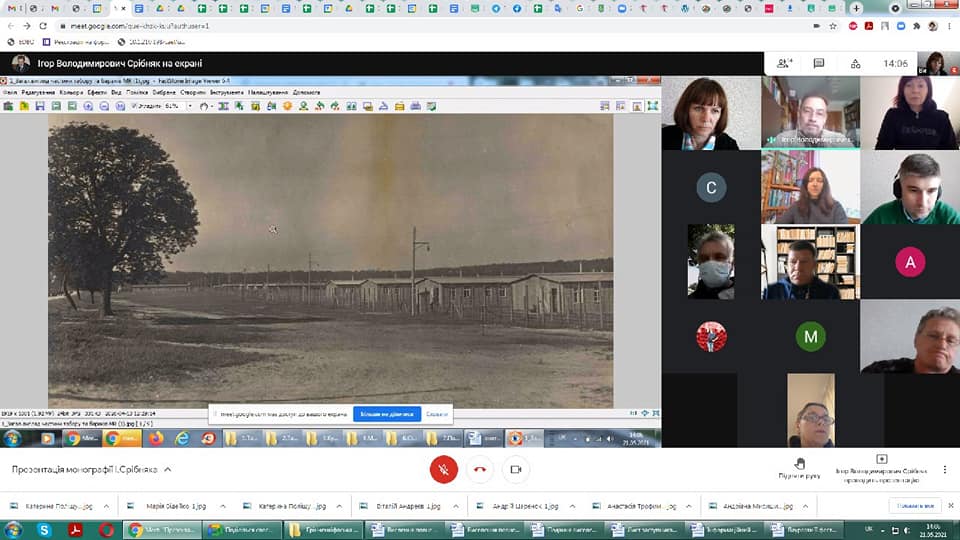Open a new Chrome tab

click(856, 8)
